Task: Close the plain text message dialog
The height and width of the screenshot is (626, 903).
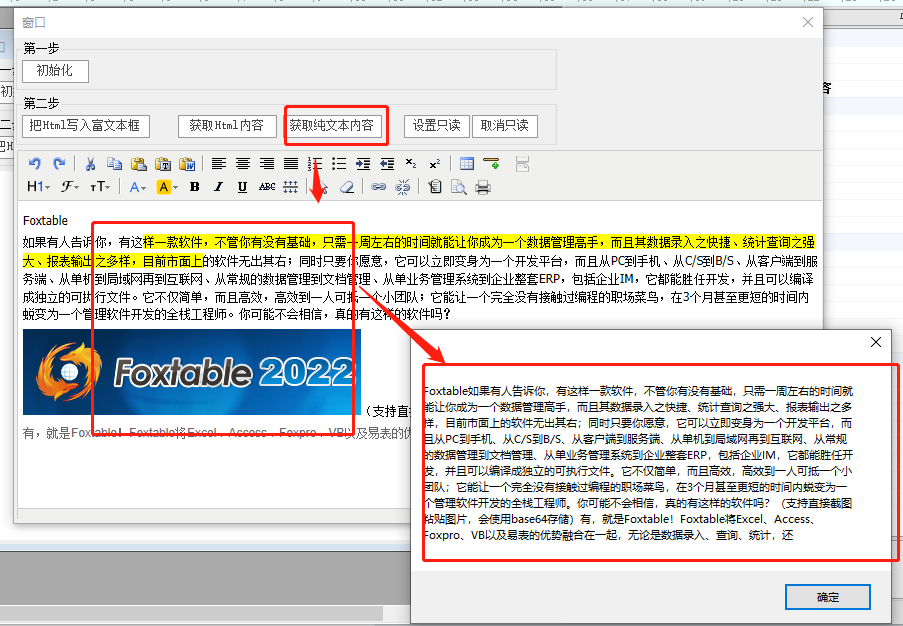Action: (x=876, y=342)
